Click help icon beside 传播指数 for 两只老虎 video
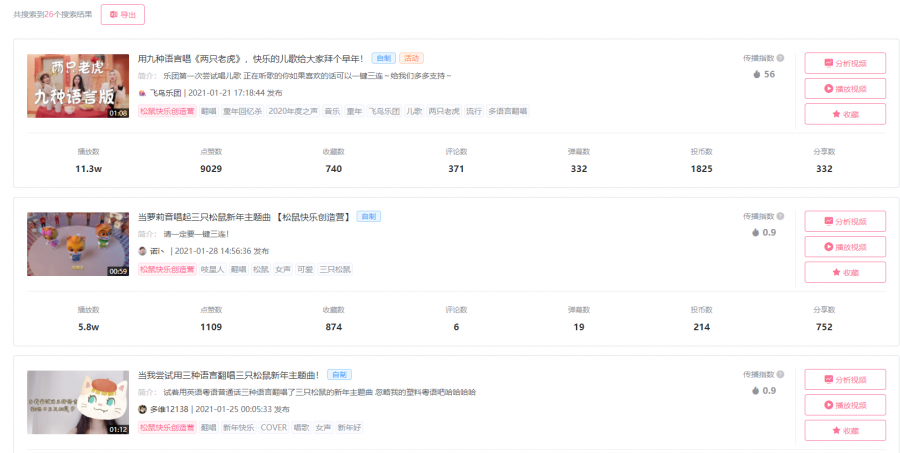The width and height of the screenshot is (900, 453). coord(780,58)
